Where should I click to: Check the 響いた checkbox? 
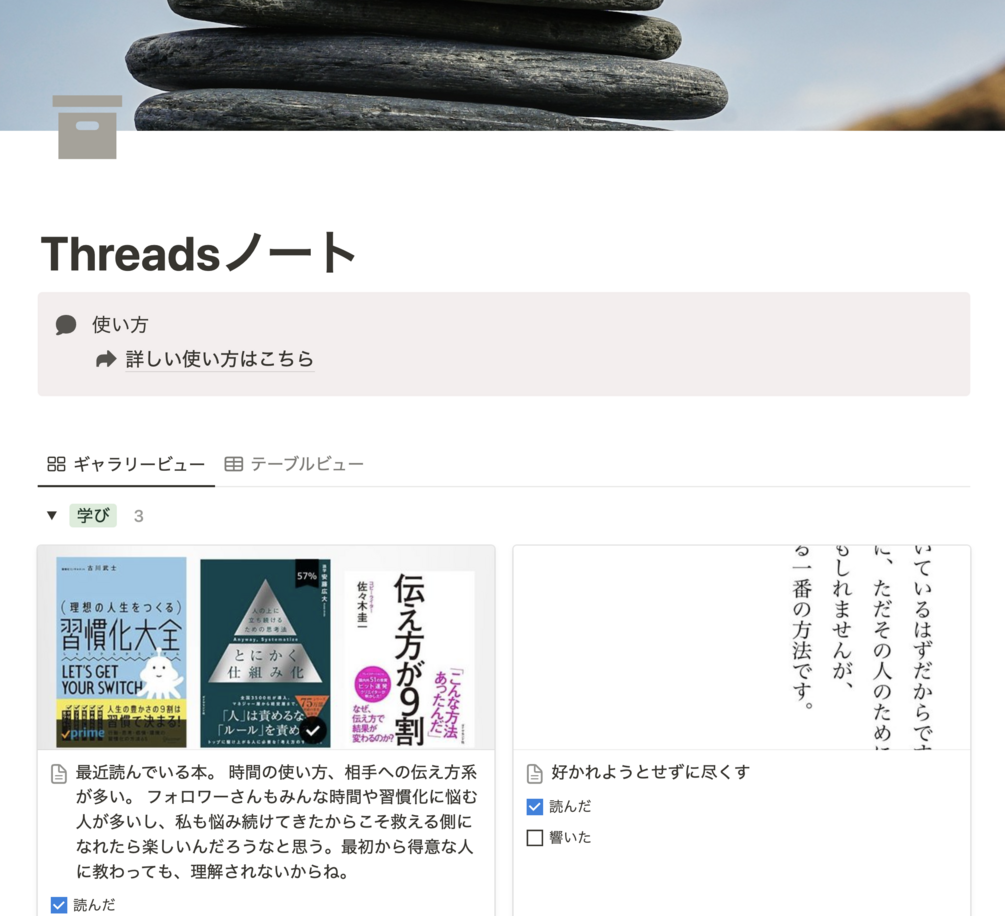535,838
